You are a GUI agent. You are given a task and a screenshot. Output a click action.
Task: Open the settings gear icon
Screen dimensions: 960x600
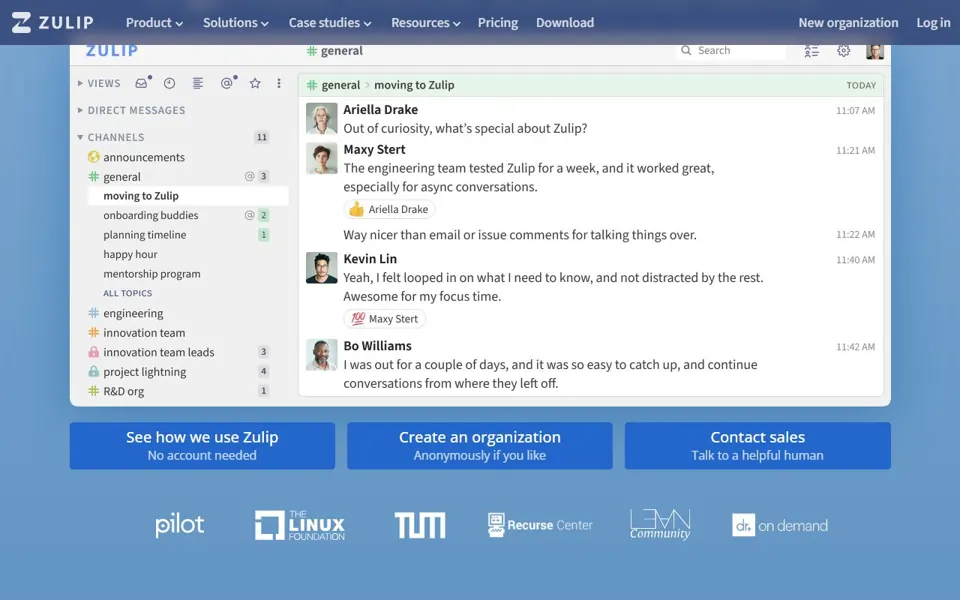click(844, 51)
